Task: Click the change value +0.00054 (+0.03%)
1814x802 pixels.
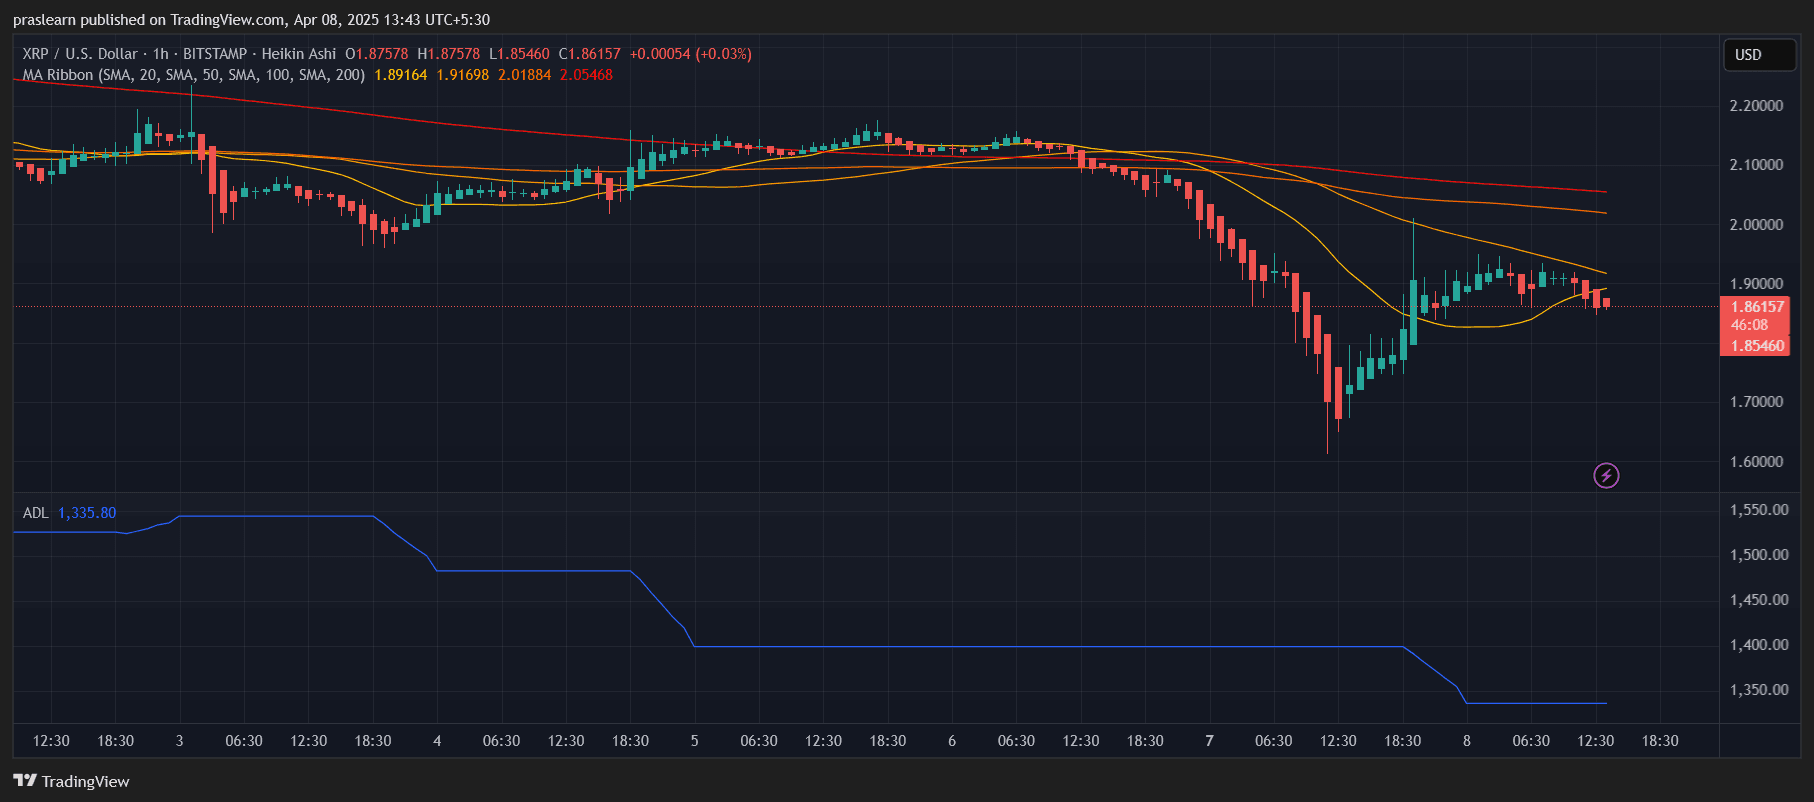Action: click(691, 54)
